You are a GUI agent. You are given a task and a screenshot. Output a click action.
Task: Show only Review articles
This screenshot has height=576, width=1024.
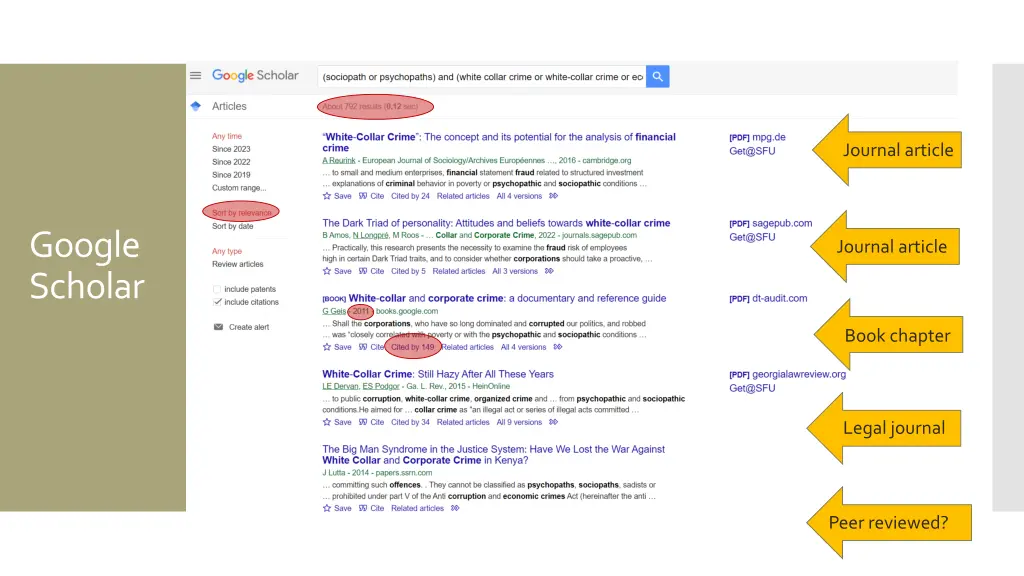238,264
